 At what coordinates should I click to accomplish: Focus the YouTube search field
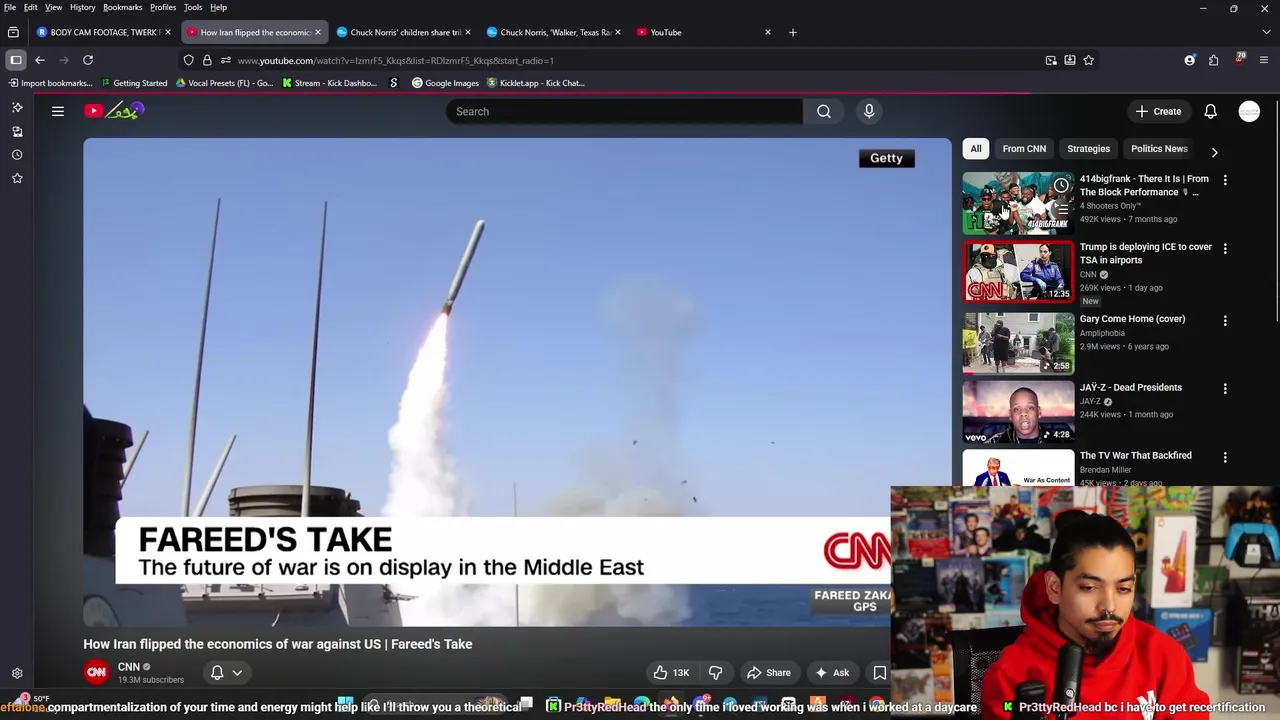click(624, 111)
